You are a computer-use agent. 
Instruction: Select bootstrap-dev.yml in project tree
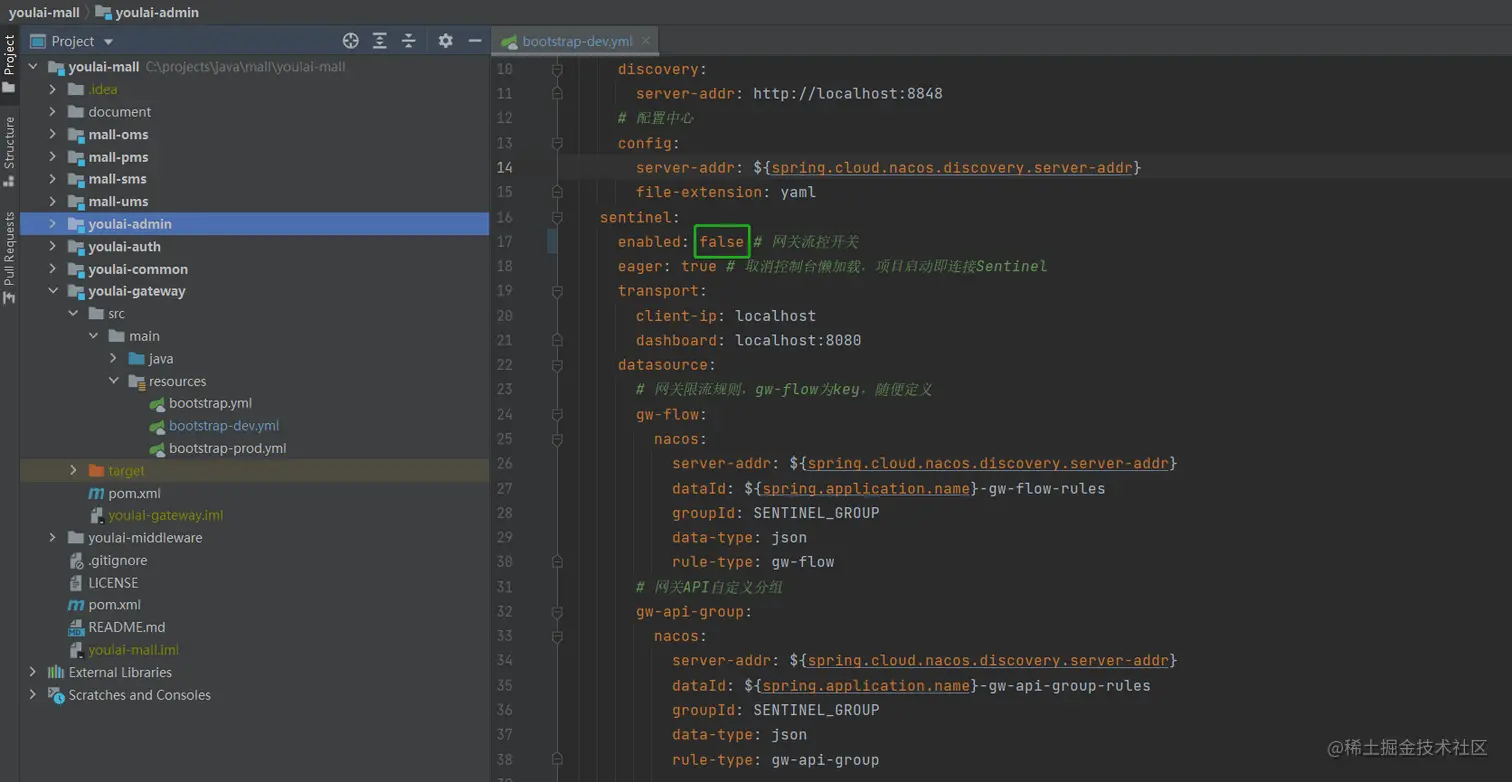coord(224,425)
